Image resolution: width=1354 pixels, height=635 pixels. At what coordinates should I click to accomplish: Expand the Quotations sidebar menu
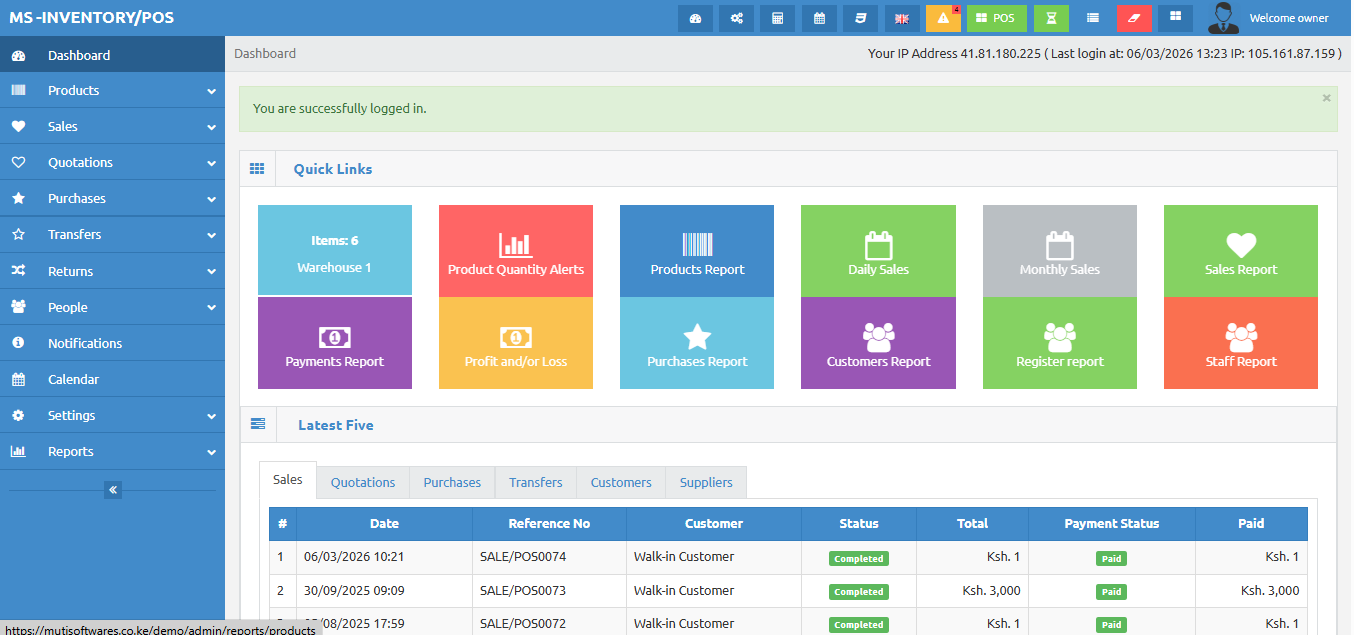point(112,162)
